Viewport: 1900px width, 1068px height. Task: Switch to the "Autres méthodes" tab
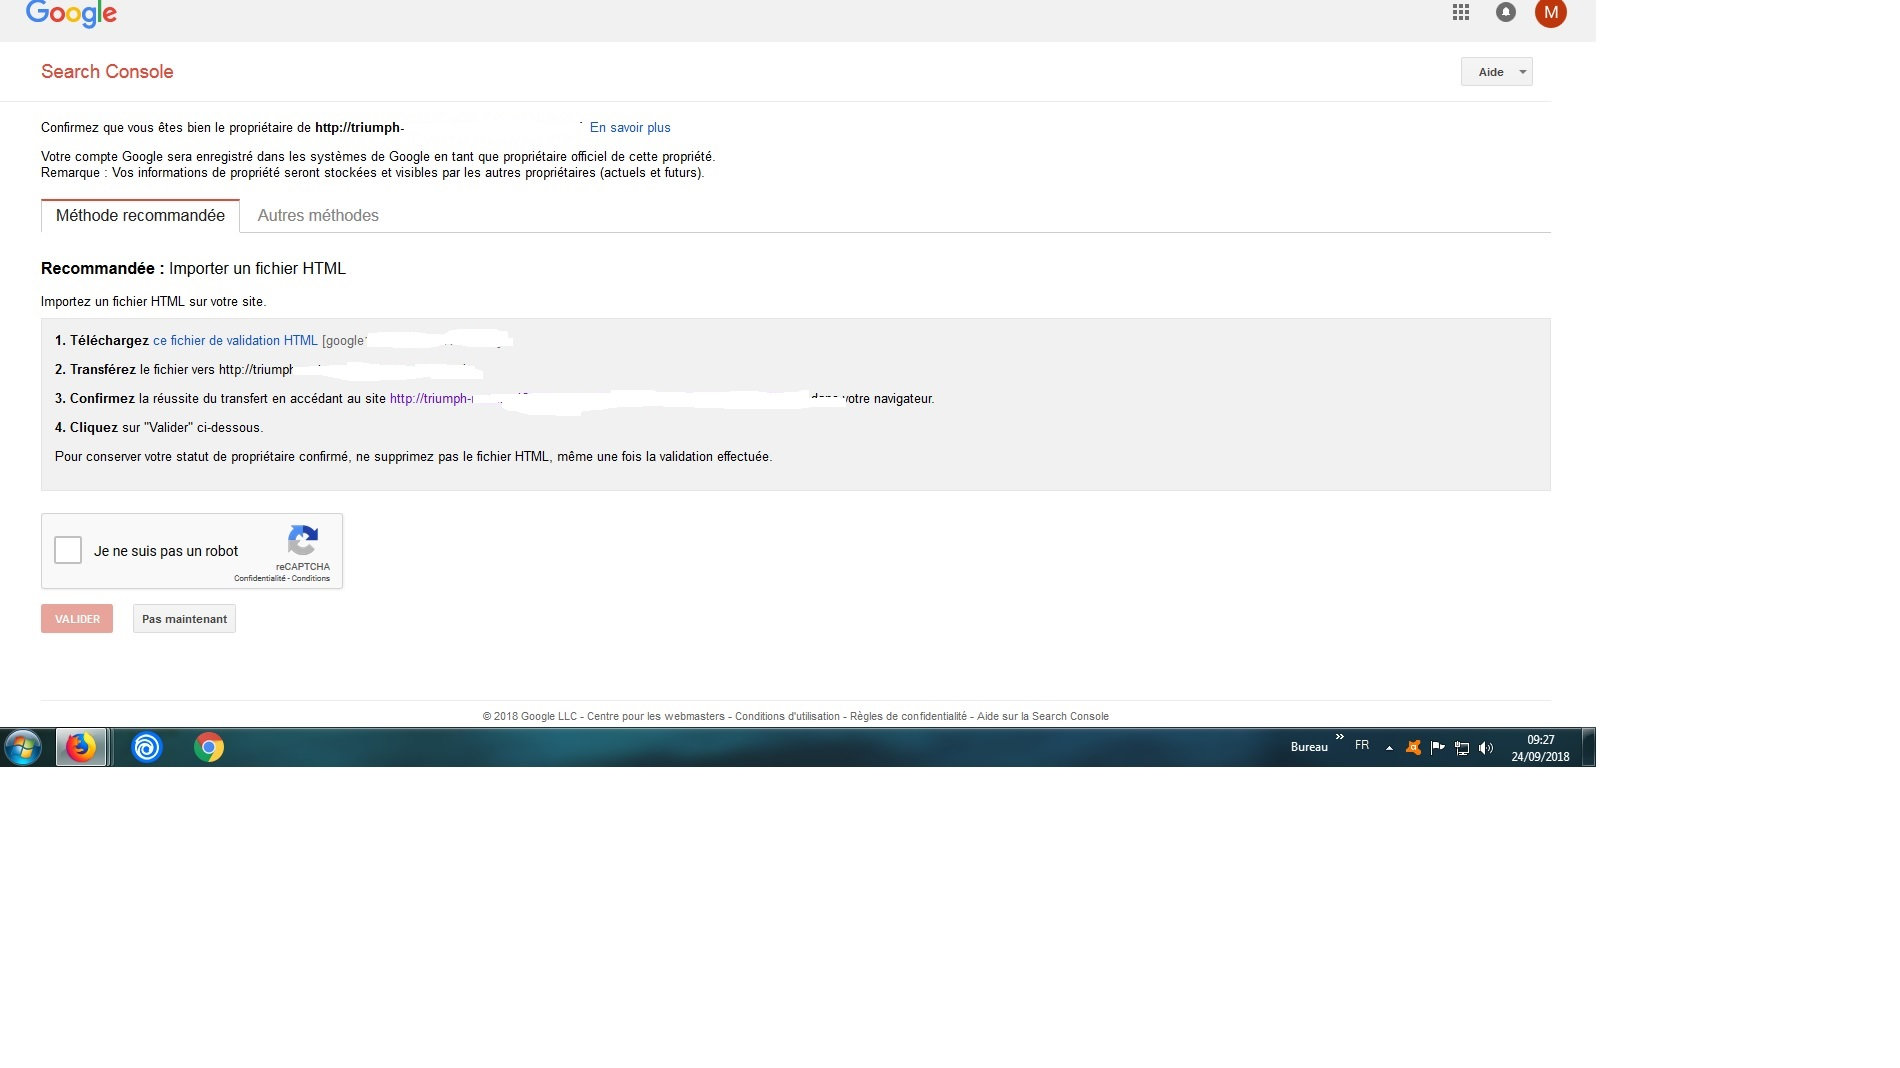pyautogui.click(x=318, y=215)
